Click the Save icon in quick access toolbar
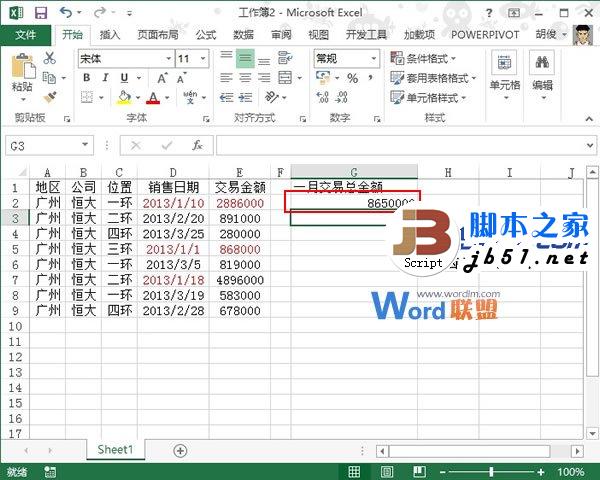Screen dimensions: 600x480 click(40, 12)
